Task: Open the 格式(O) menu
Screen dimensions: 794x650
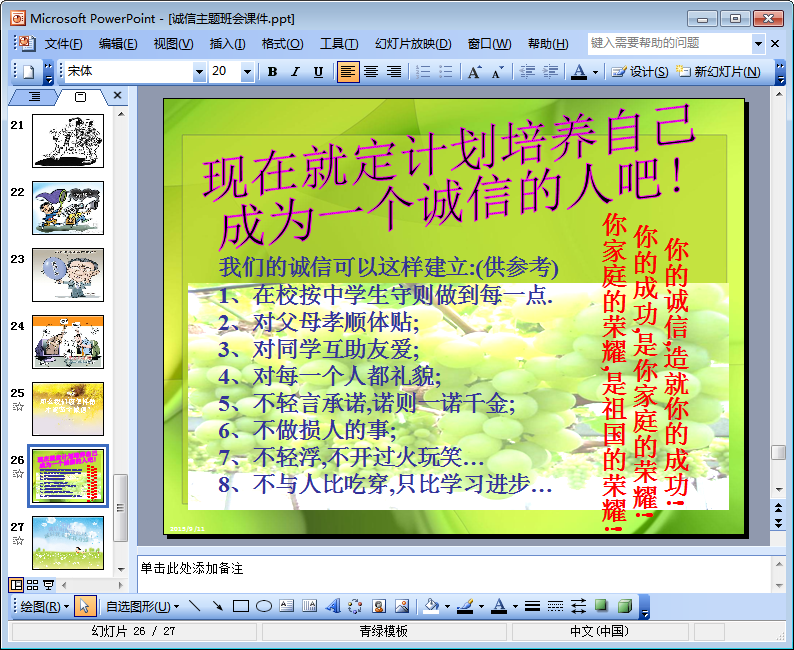Action: pyautogui.click(x=282, y=44)
